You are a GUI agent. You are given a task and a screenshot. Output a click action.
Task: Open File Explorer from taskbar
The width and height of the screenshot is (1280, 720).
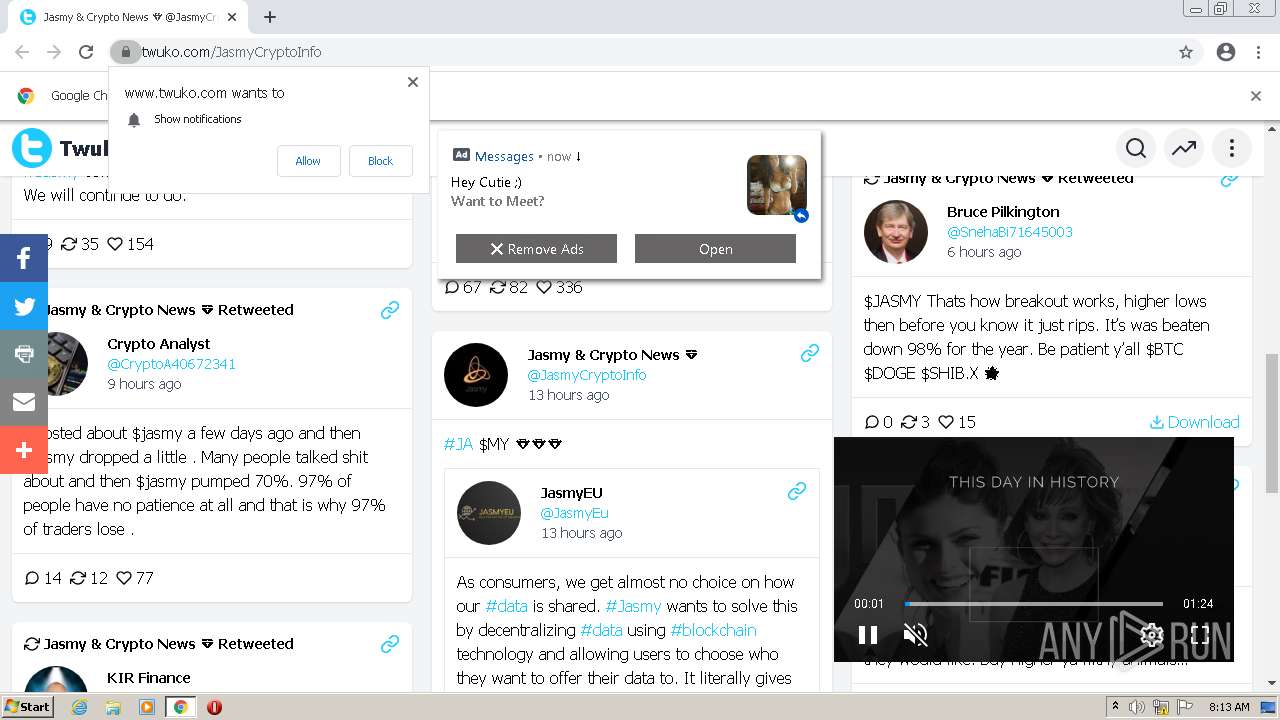pos(113,707)
